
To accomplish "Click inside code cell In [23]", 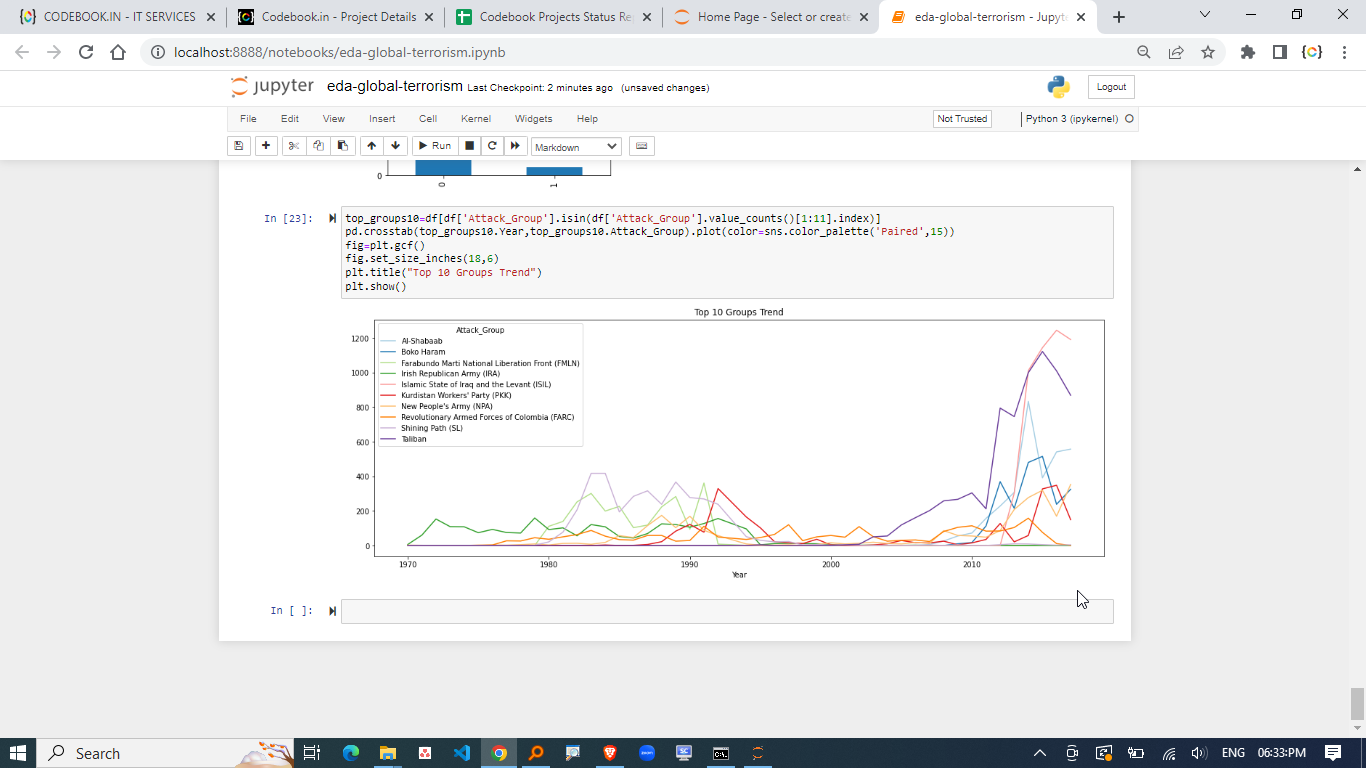I will [727, 252].
